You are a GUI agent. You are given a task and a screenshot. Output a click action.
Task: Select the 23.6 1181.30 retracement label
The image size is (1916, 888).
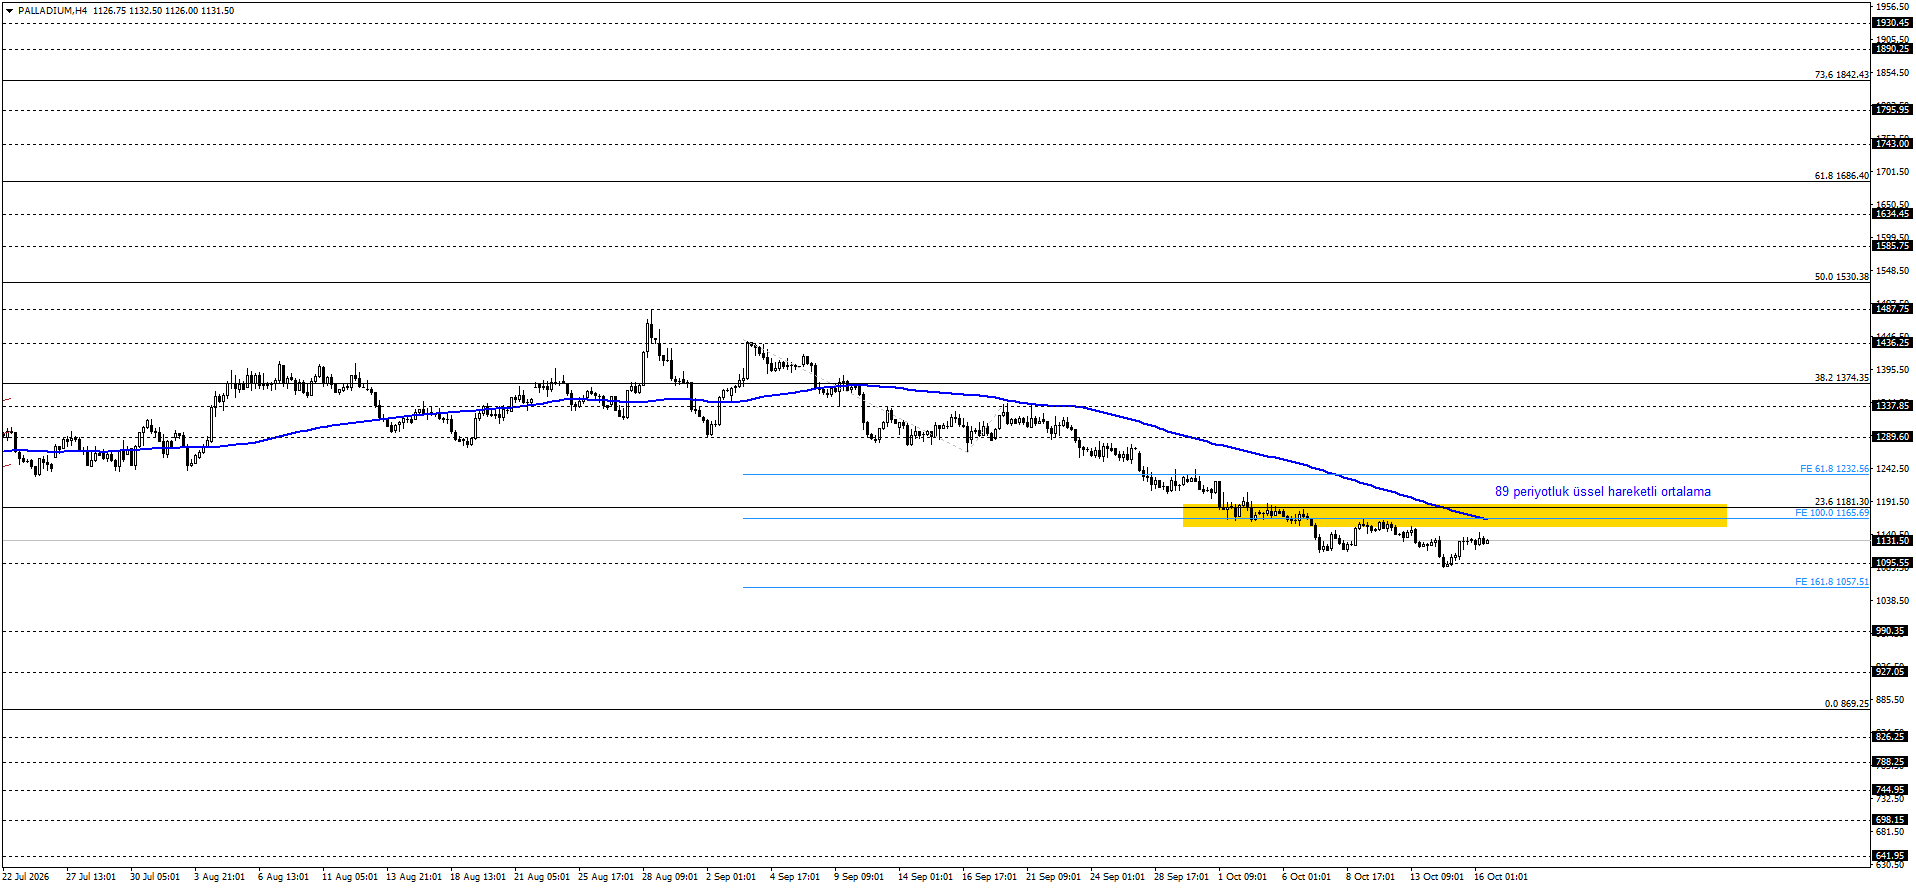(1841, 502)
